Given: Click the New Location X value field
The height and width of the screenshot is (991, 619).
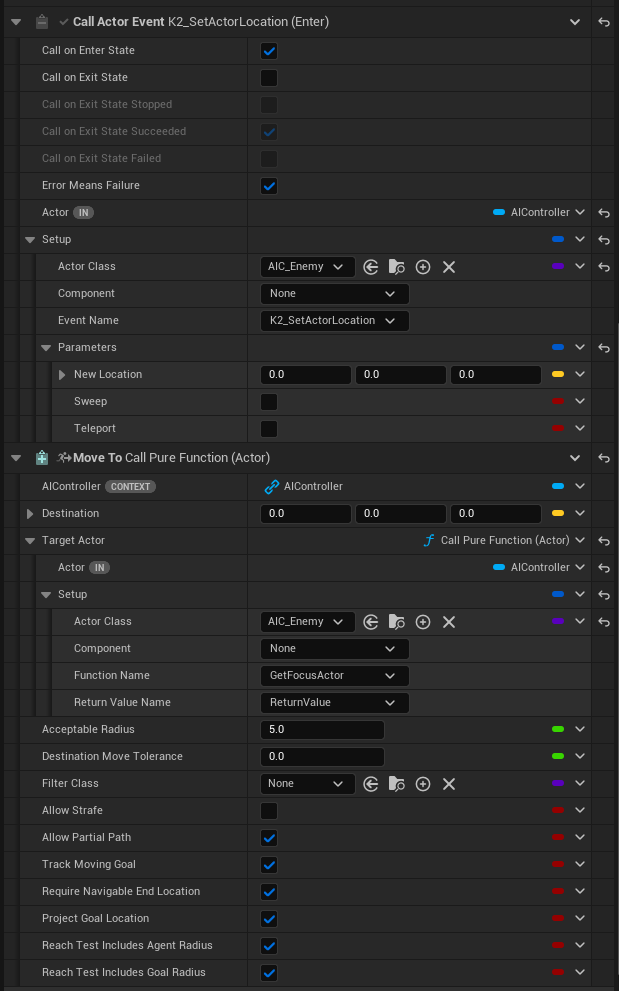Looking at the screenshot, I should click(x=305, y=375).
